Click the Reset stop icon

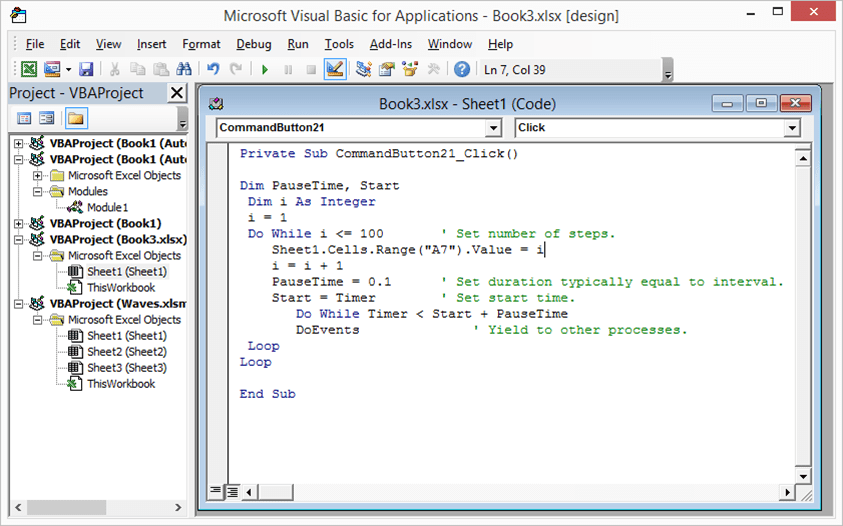311,69
